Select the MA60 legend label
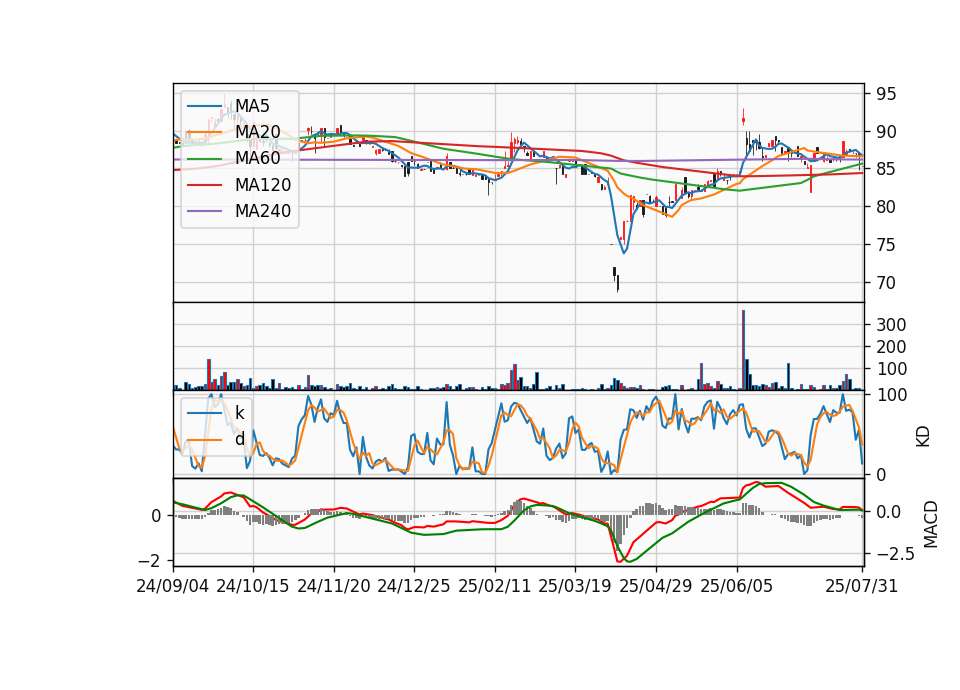Image resolution: width=960 pixels, height=690 pixels. (x=257, y=159)
